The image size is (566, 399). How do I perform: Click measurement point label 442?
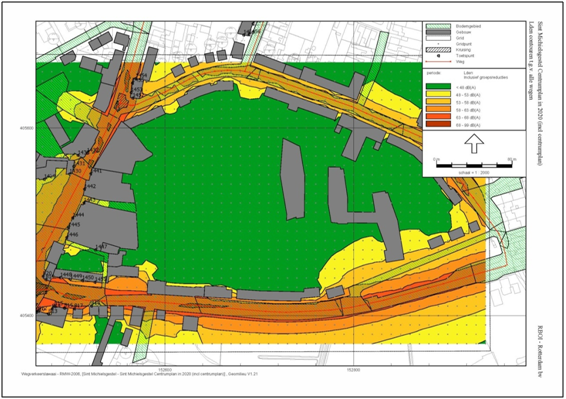click(91, 186)
